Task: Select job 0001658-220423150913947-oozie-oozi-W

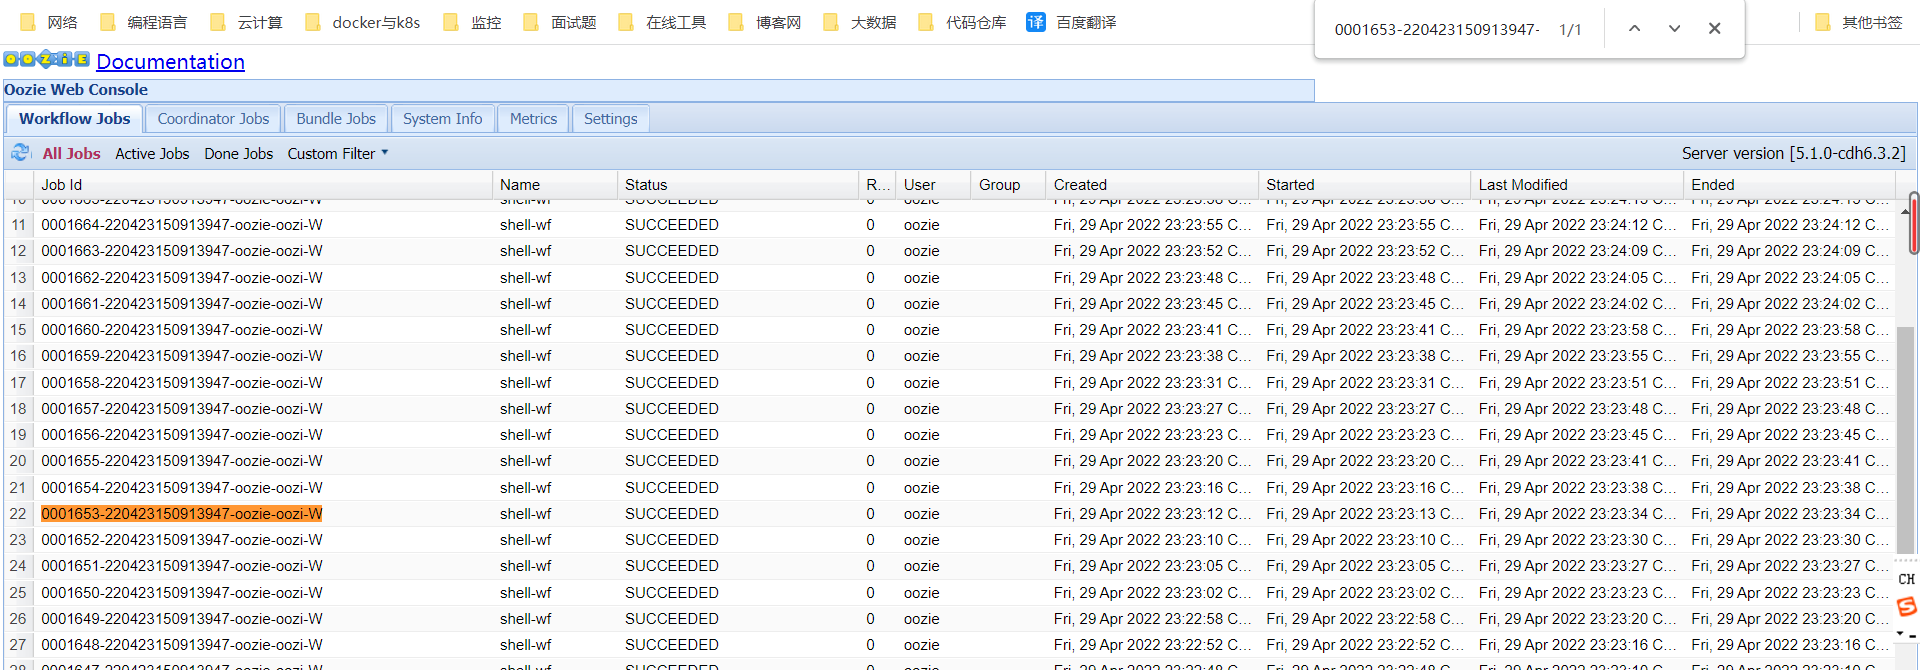Action: [x=182, y=382]
